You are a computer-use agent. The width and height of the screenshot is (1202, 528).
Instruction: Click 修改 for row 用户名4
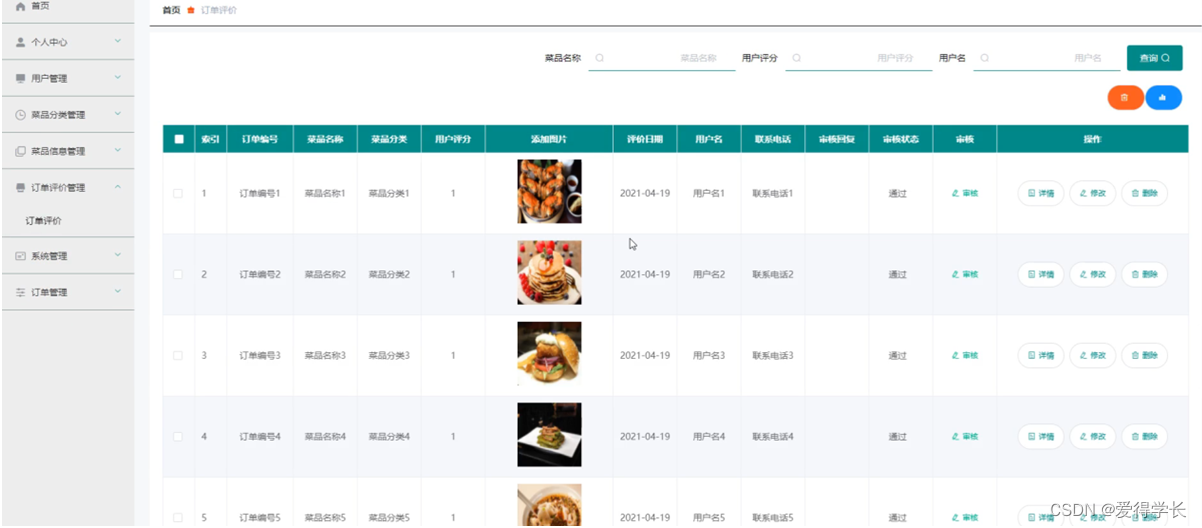[x=1093, y=436]
